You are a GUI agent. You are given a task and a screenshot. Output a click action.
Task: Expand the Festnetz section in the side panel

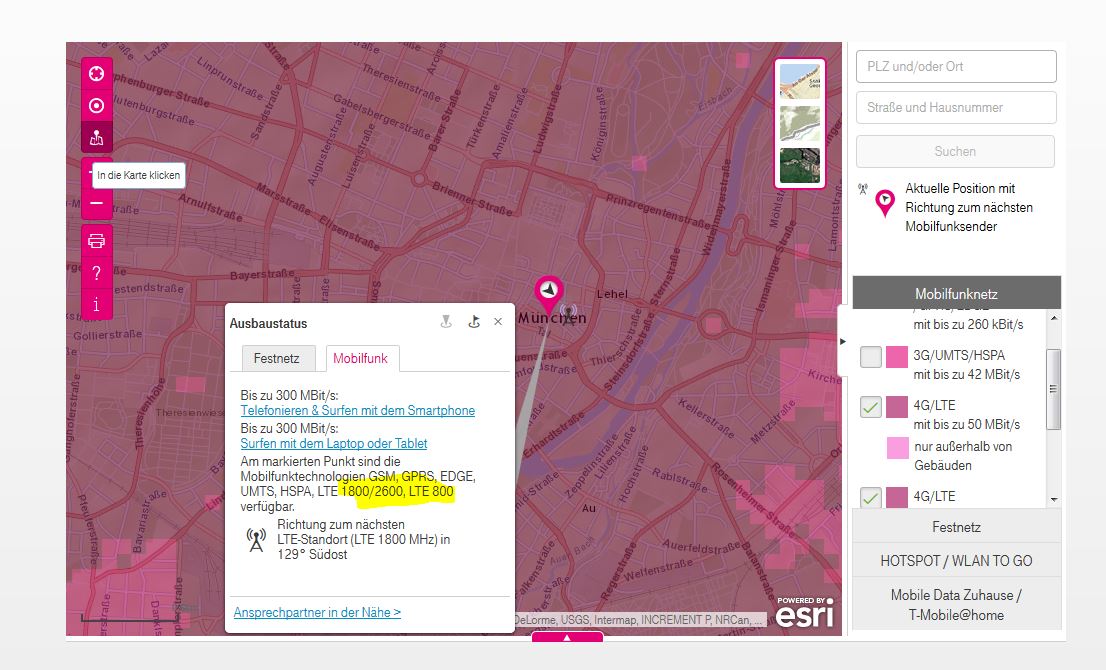956,527
